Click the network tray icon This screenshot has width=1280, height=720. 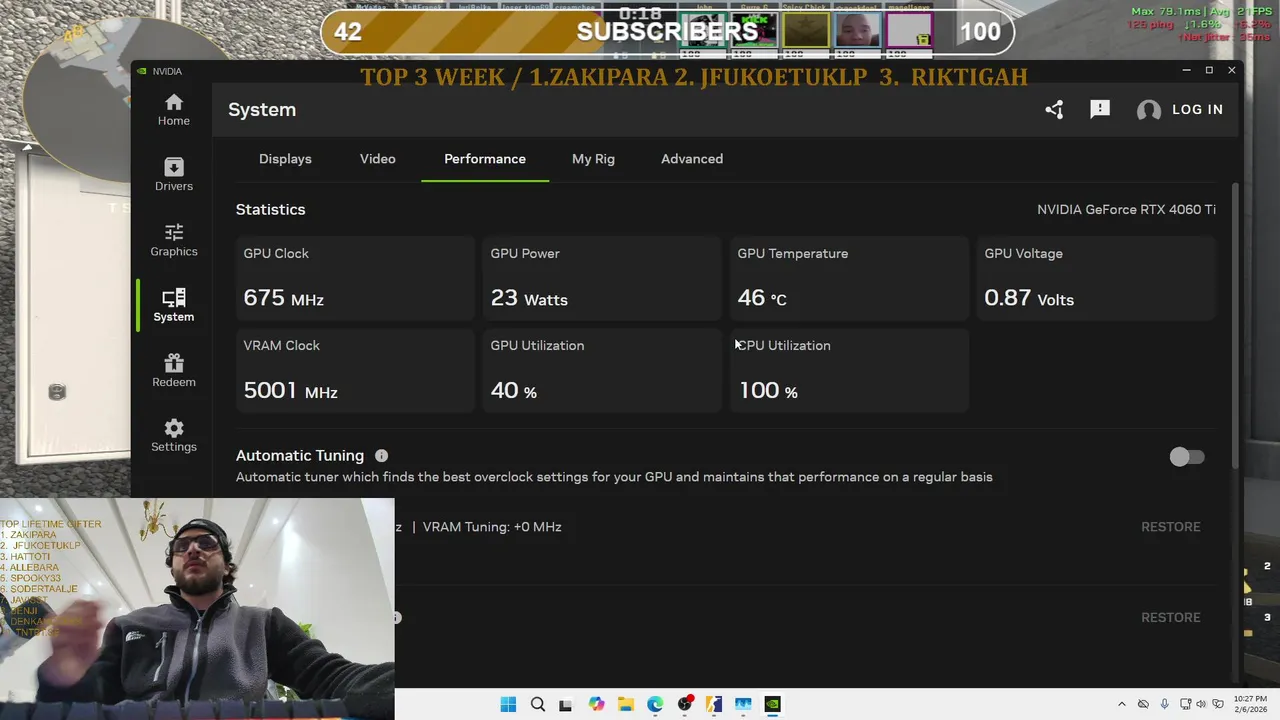(1186, 704)
